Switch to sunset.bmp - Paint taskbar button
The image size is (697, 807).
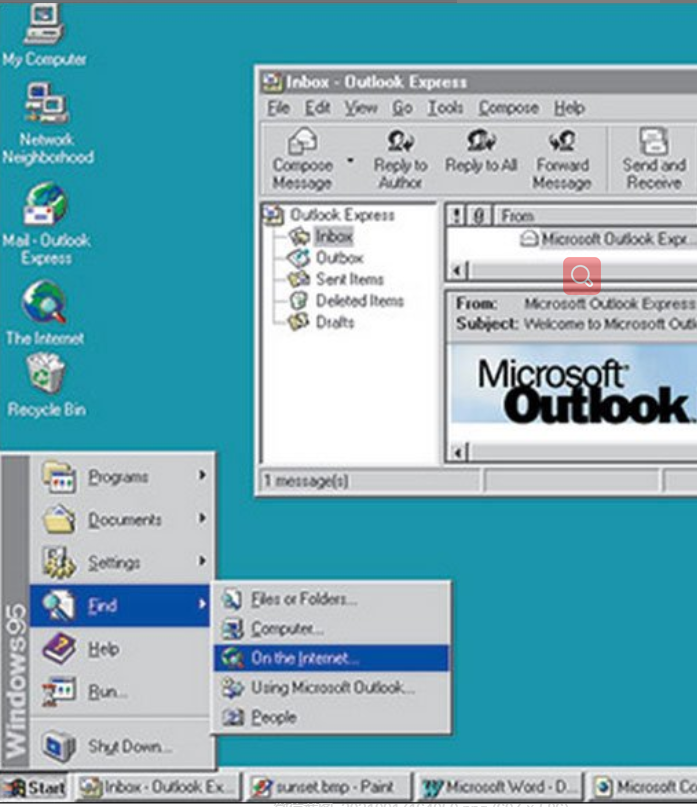tap(329, 787)
